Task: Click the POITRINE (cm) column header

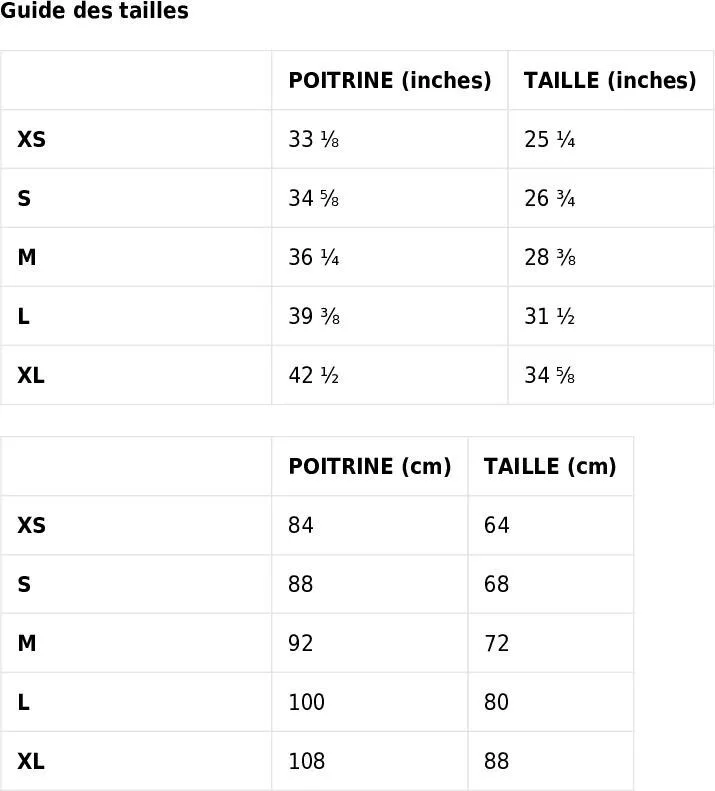Action: click(x=370, y=467)
